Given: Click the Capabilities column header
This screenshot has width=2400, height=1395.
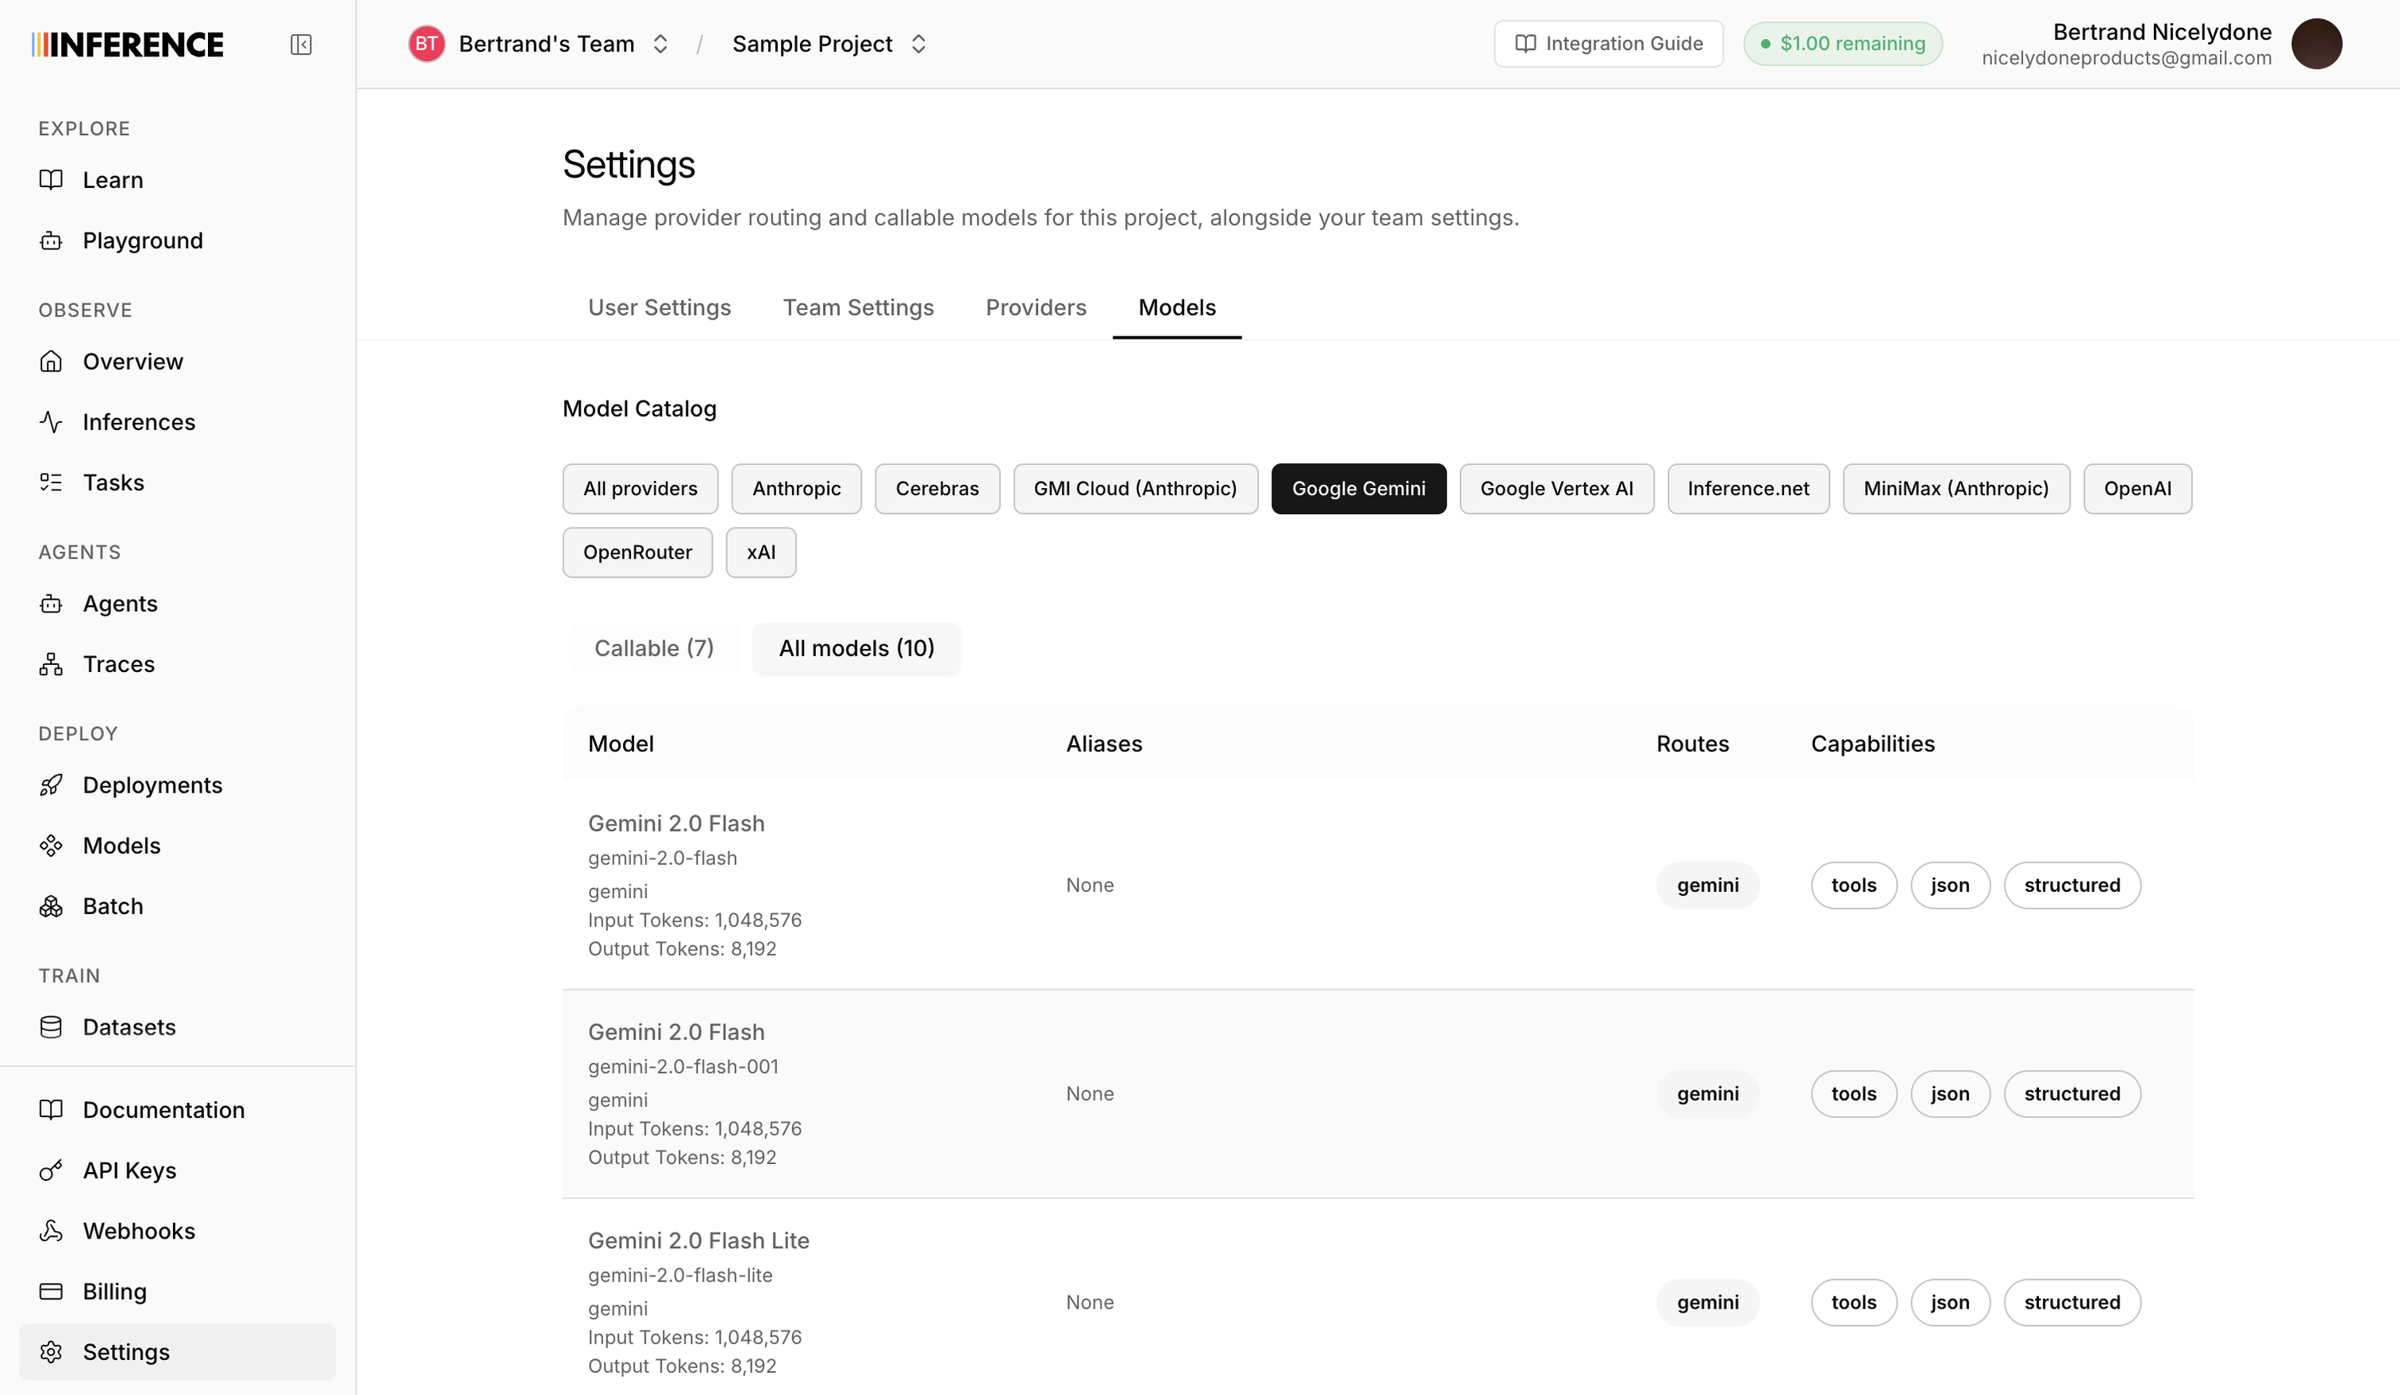Looking at the screenshot, I should coord(1872,743).
